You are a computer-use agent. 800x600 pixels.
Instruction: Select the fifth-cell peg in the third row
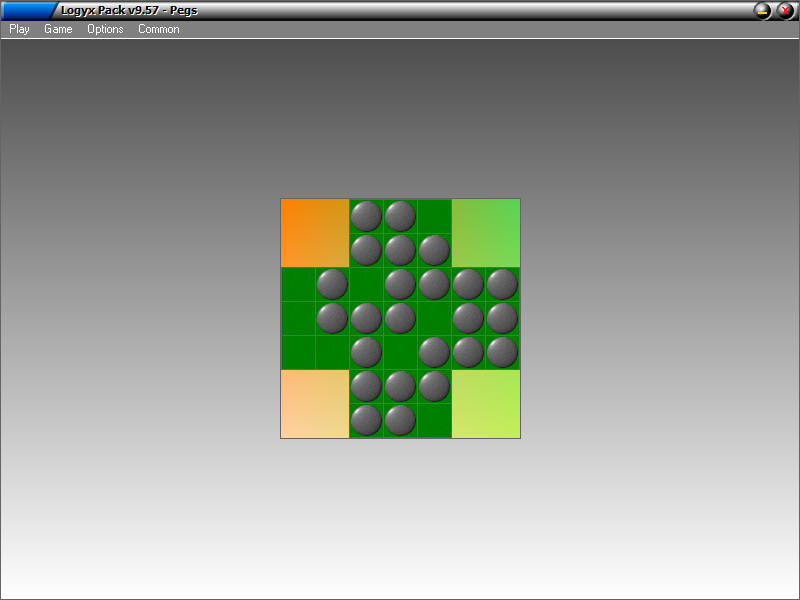pos(435,285)
